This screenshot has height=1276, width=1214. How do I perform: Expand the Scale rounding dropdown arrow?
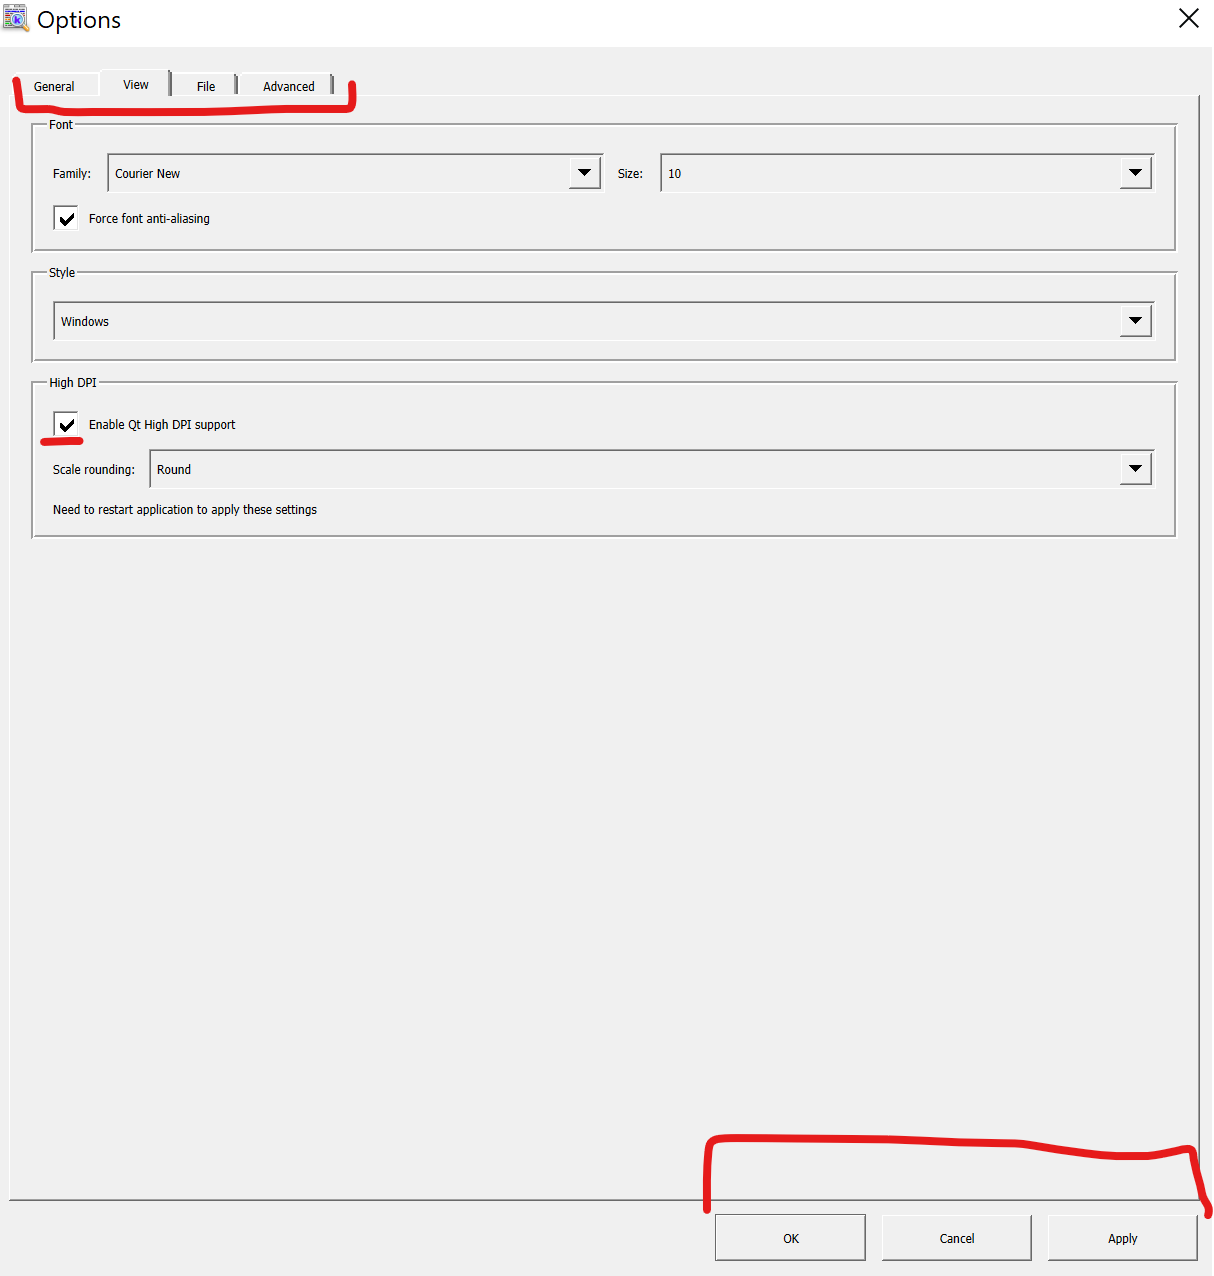click(1135, 469)
